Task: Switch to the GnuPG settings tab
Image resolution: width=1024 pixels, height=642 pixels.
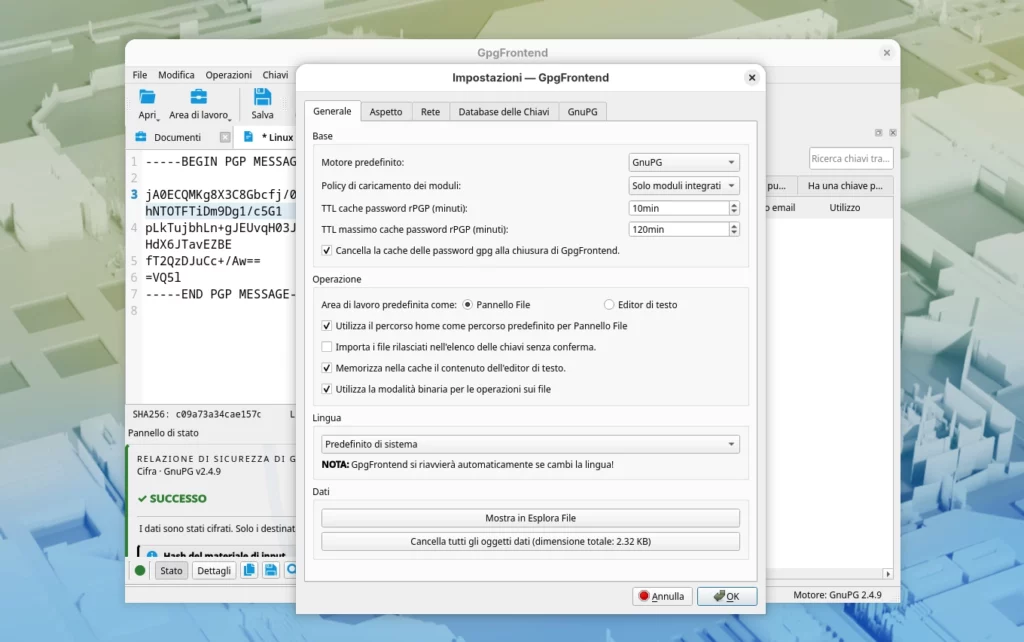Action: (x=583, y=112)
